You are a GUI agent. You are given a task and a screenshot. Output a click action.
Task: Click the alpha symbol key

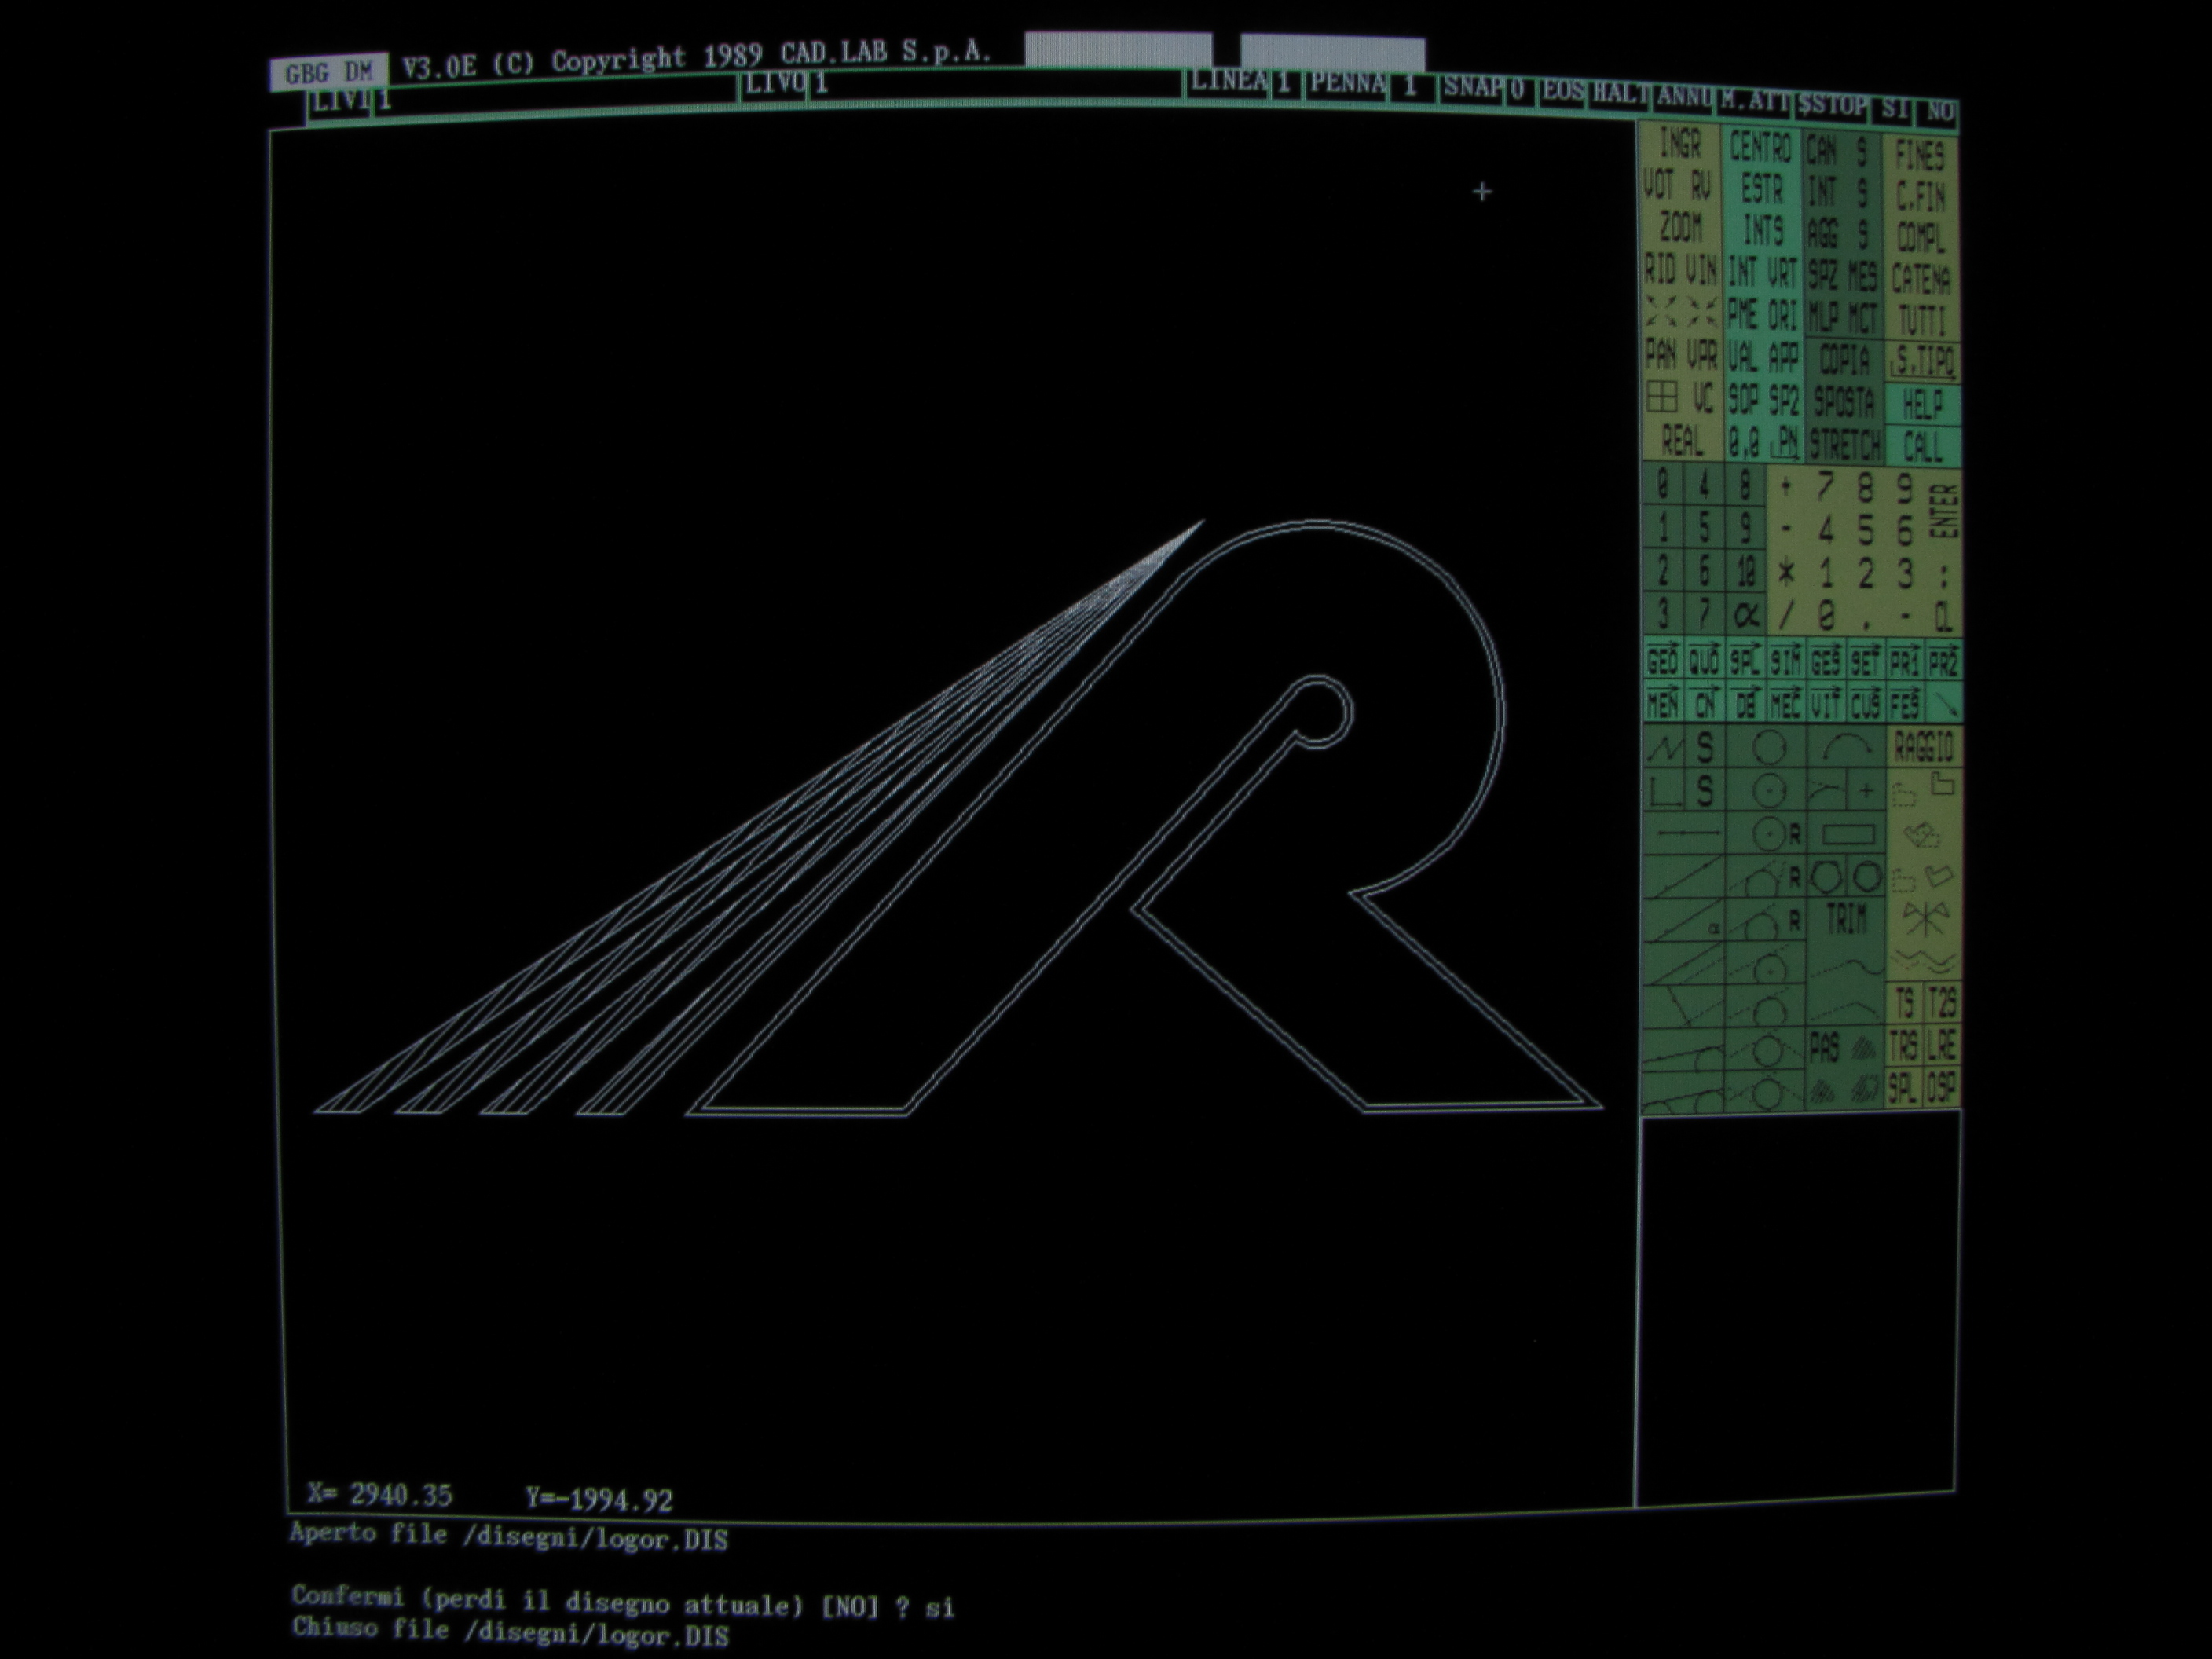pos(1747,615)
